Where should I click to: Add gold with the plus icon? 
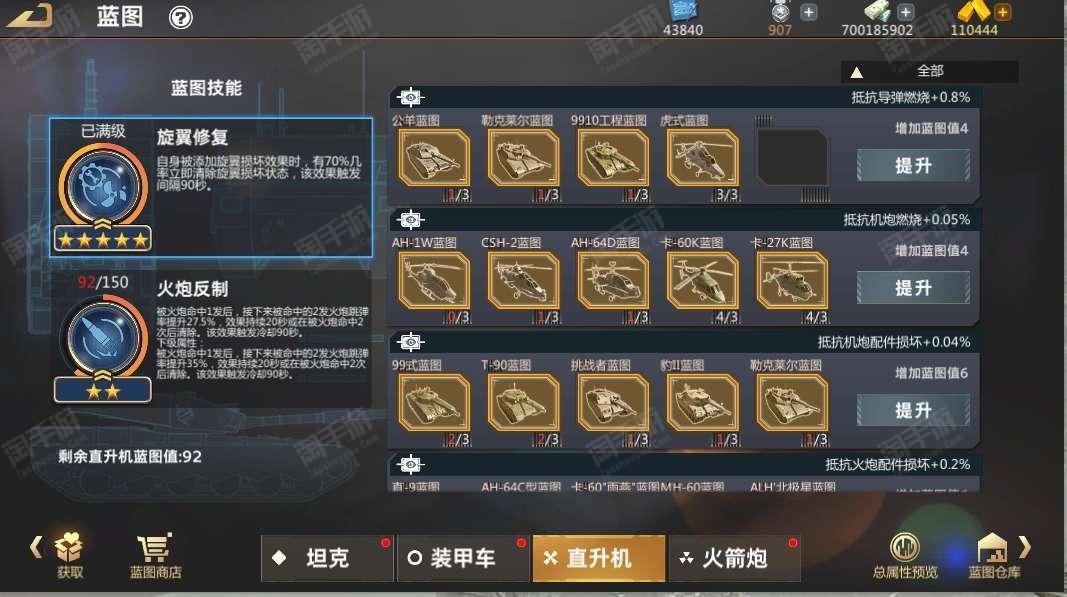[1002, 12]
